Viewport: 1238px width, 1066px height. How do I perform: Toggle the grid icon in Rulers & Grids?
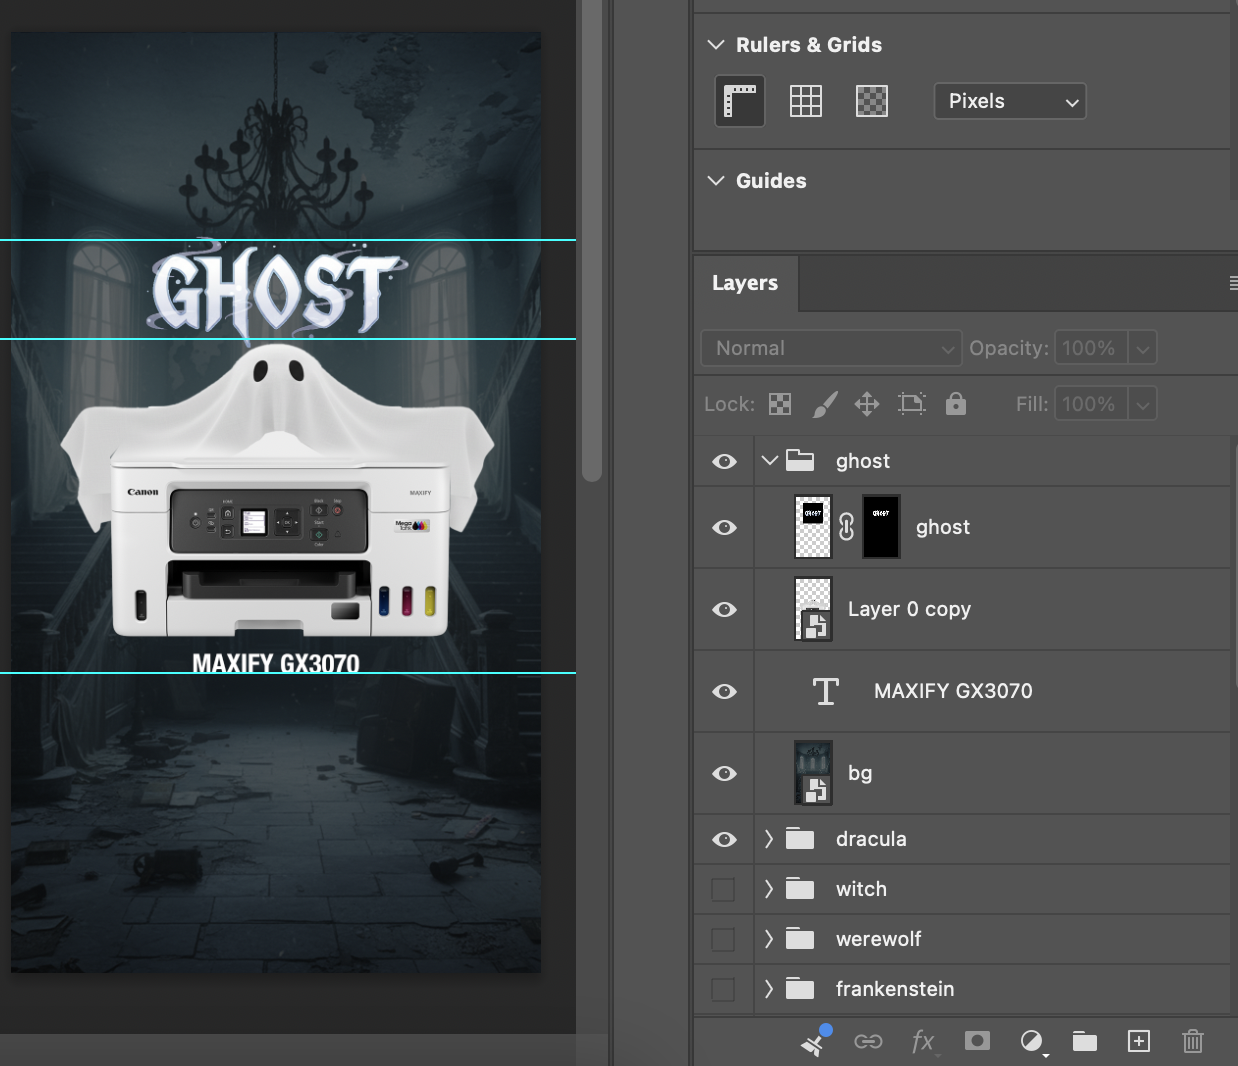pyautogui.click(x=806, y=101)
